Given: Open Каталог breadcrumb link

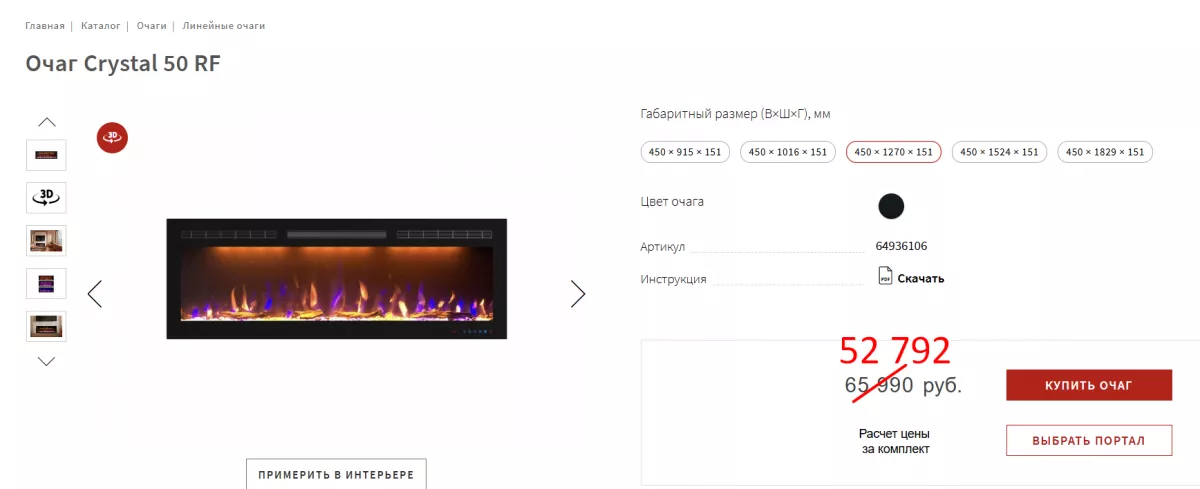Looking at the screenshot, I should pyautogui.click(x=100, y=25).
